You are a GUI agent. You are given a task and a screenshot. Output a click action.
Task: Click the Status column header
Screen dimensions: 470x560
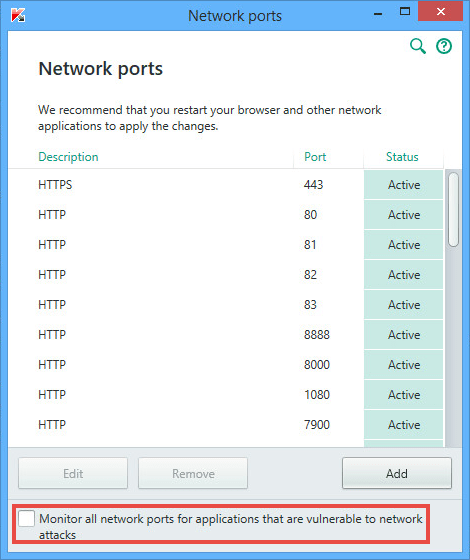[x=402, y=157]
